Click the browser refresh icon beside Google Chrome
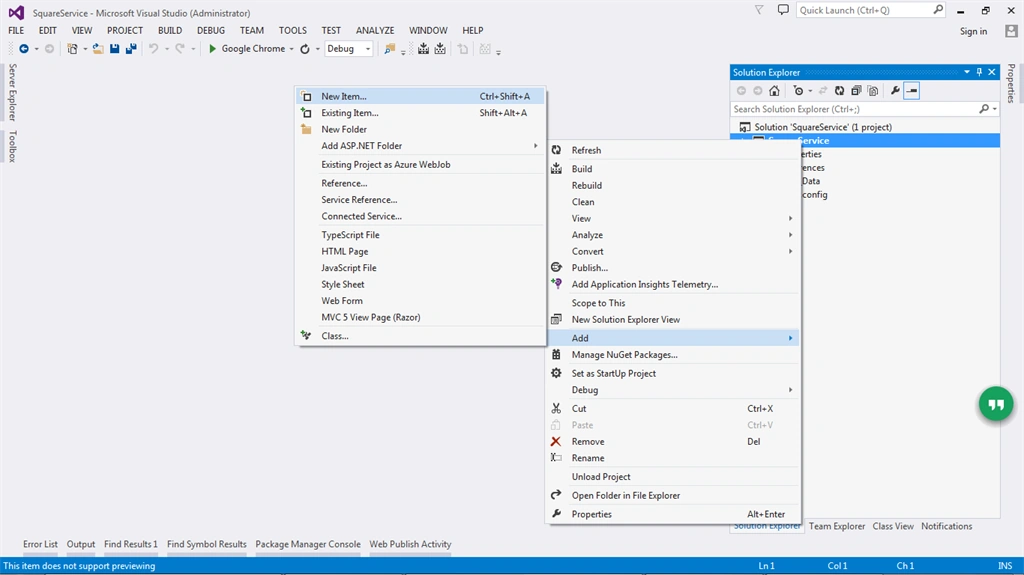 [305, 49]
